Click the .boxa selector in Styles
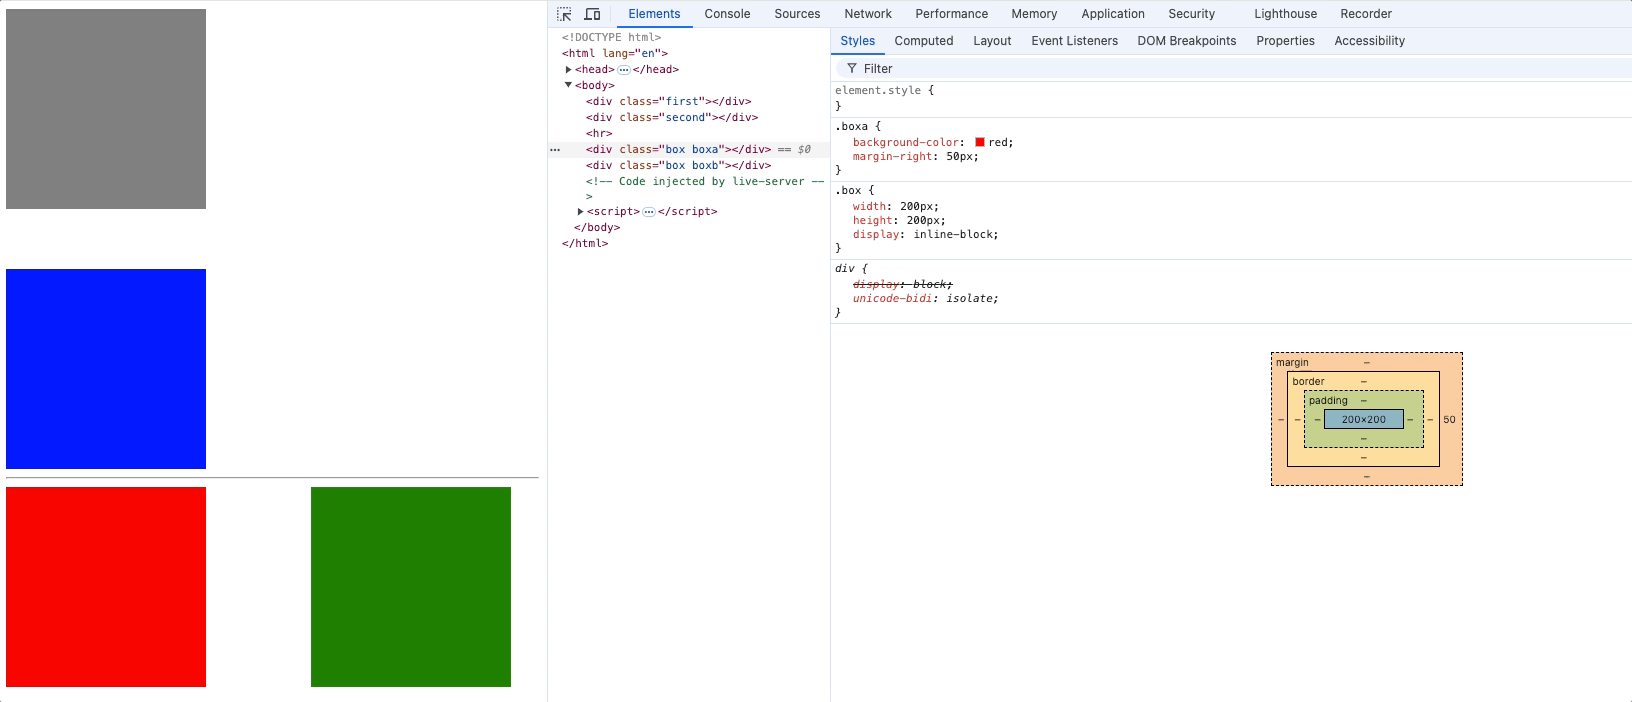 (x=851, y=127)
